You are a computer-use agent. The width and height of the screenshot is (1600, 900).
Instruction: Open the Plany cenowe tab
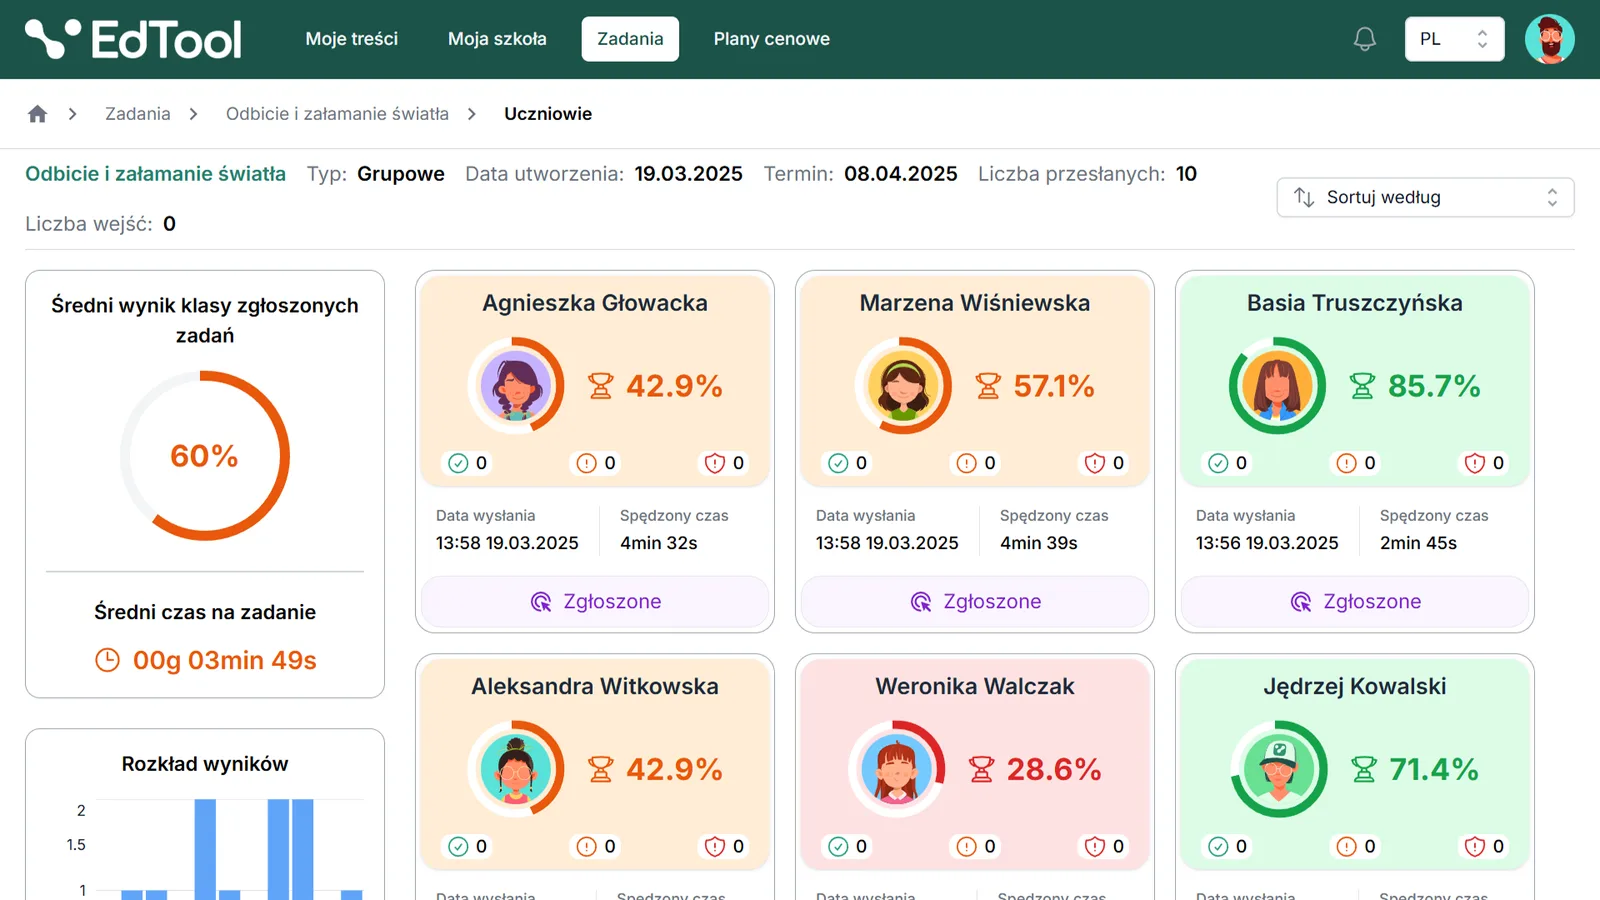[772, 39]
